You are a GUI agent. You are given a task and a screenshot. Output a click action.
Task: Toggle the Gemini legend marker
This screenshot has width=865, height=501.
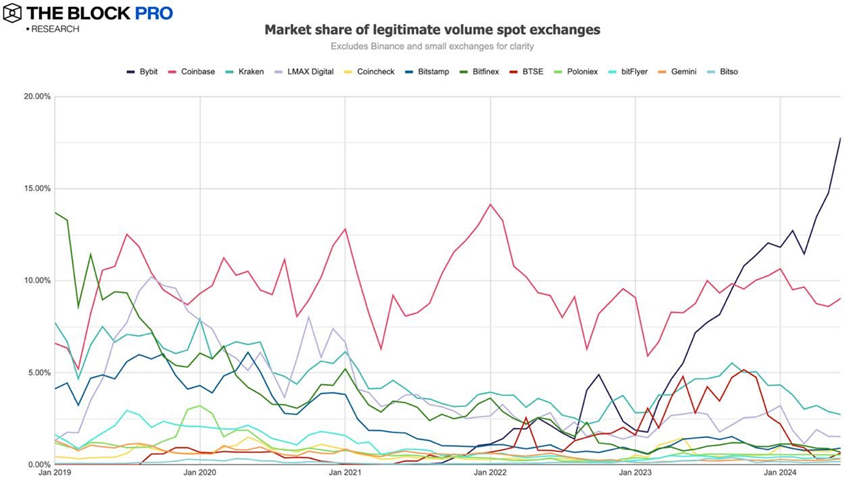pyautogui.click(x=663, y=72)
